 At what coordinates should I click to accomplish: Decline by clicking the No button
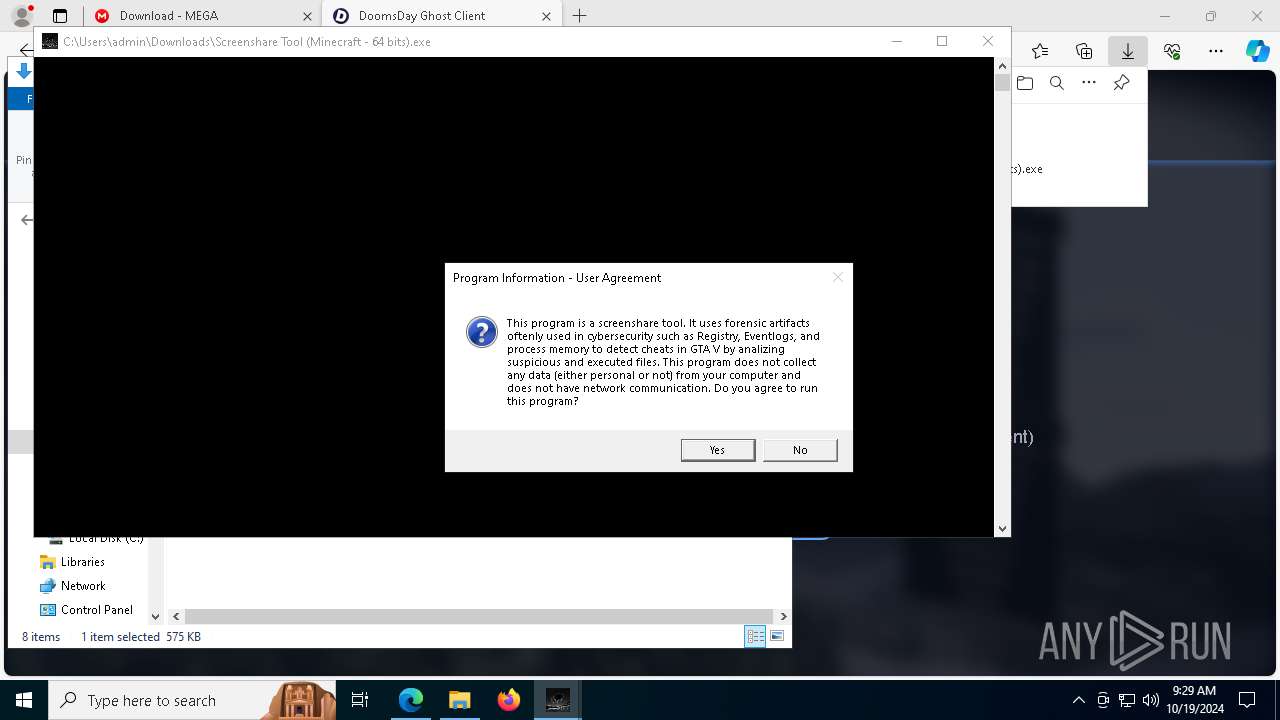(800, 450)
